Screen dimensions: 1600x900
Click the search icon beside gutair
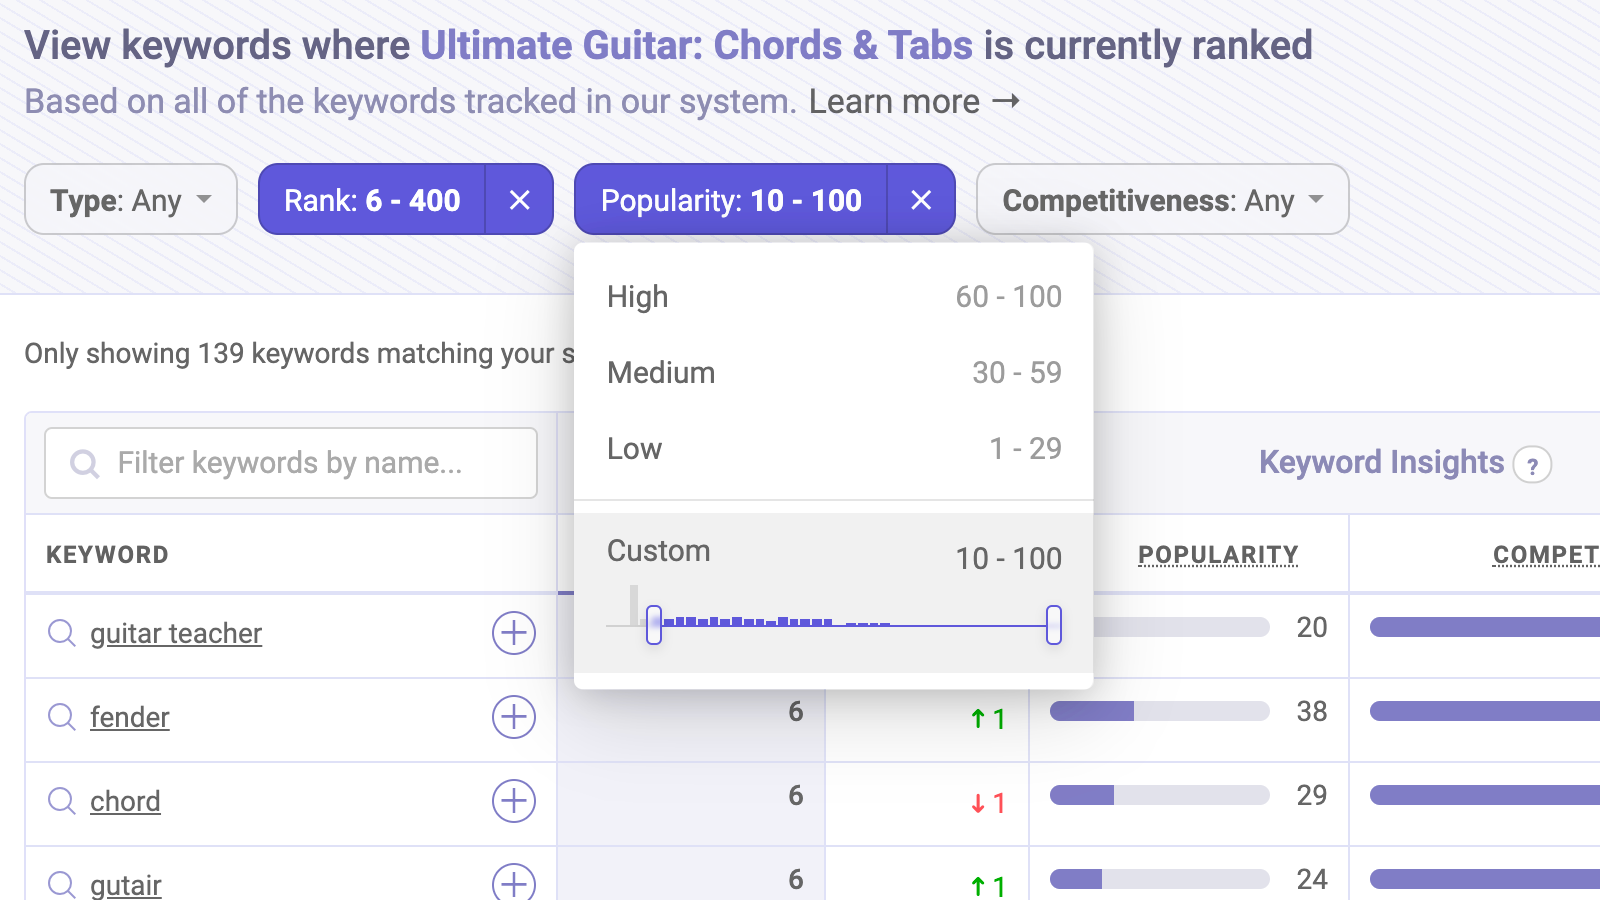62,885
